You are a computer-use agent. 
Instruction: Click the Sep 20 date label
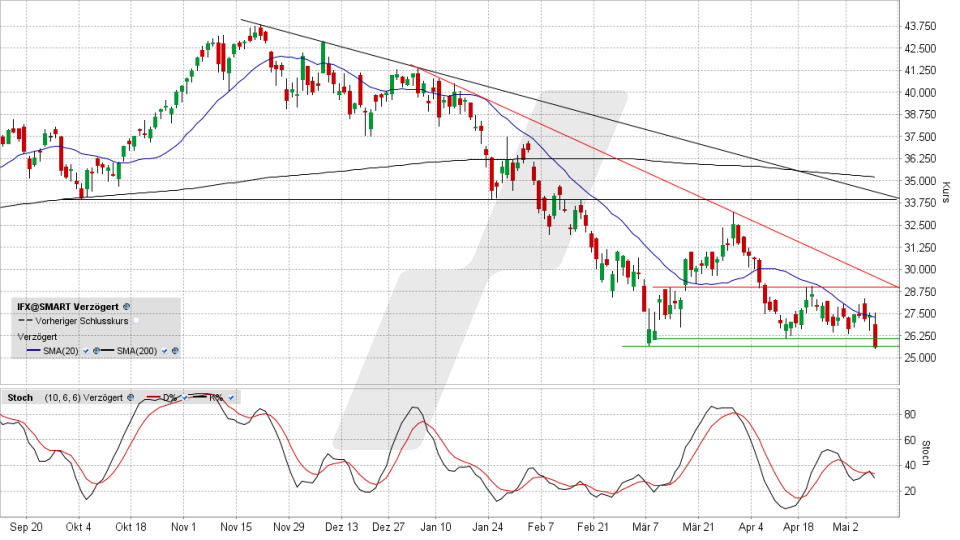pos(26,527)
